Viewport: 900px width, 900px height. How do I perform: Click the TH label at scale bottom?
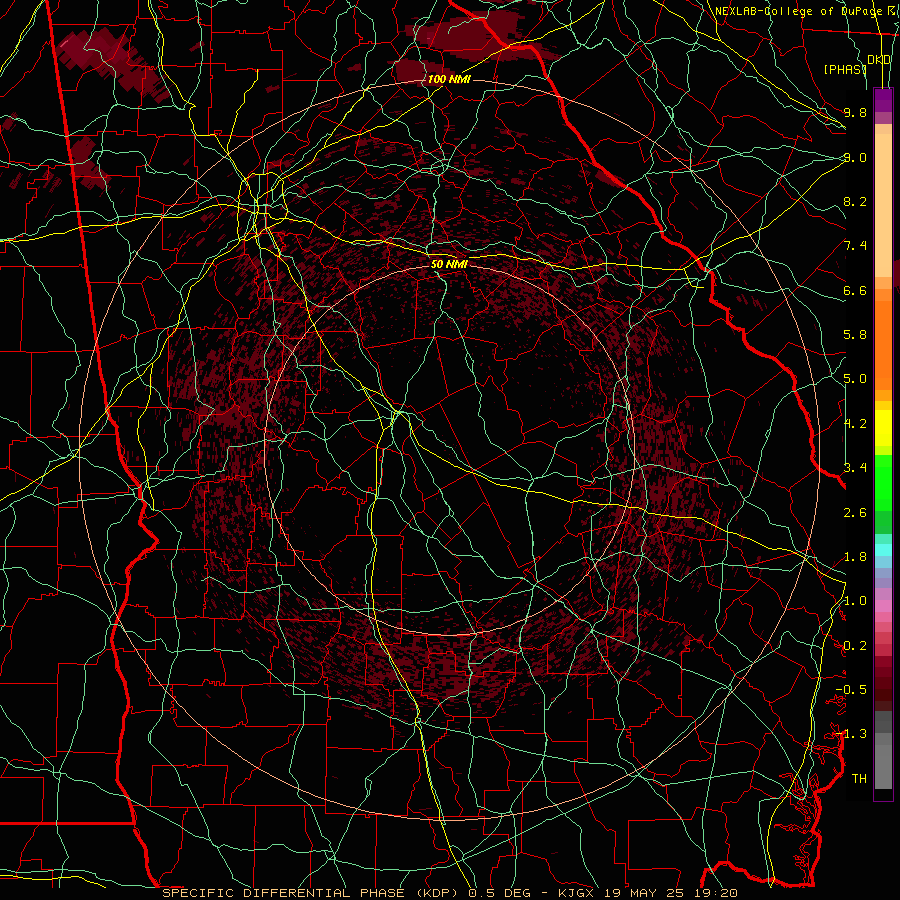pyautogui.click(x=859, y=779)
